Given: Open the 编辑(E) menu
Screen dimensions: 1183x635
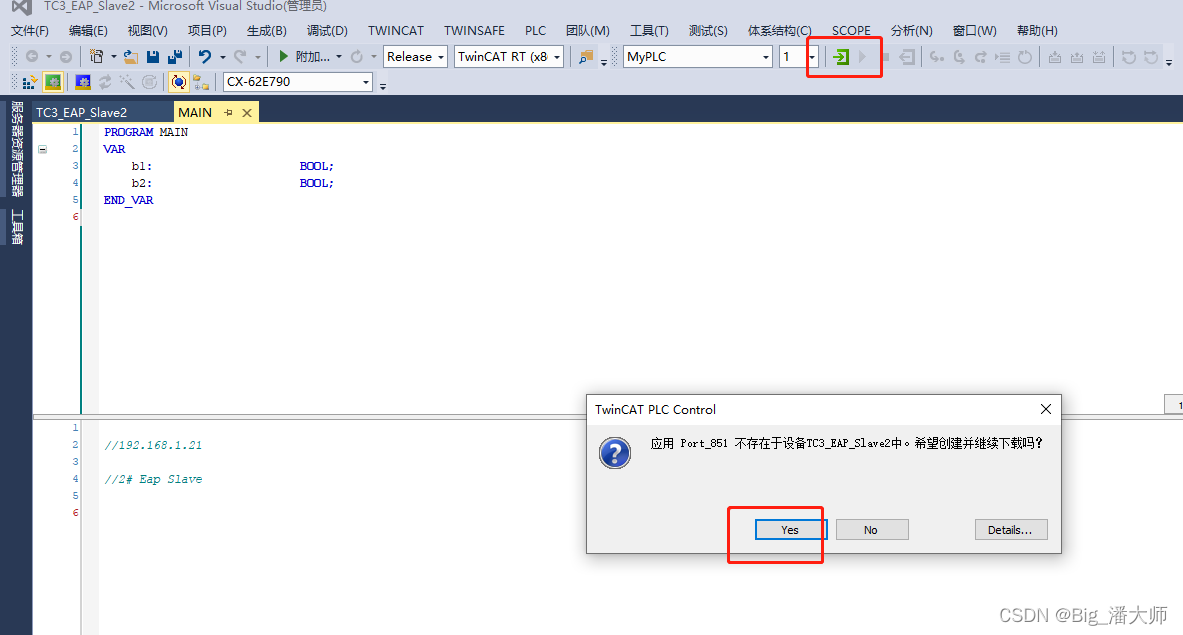Looking at the screenshot, I should click(88, 31).
